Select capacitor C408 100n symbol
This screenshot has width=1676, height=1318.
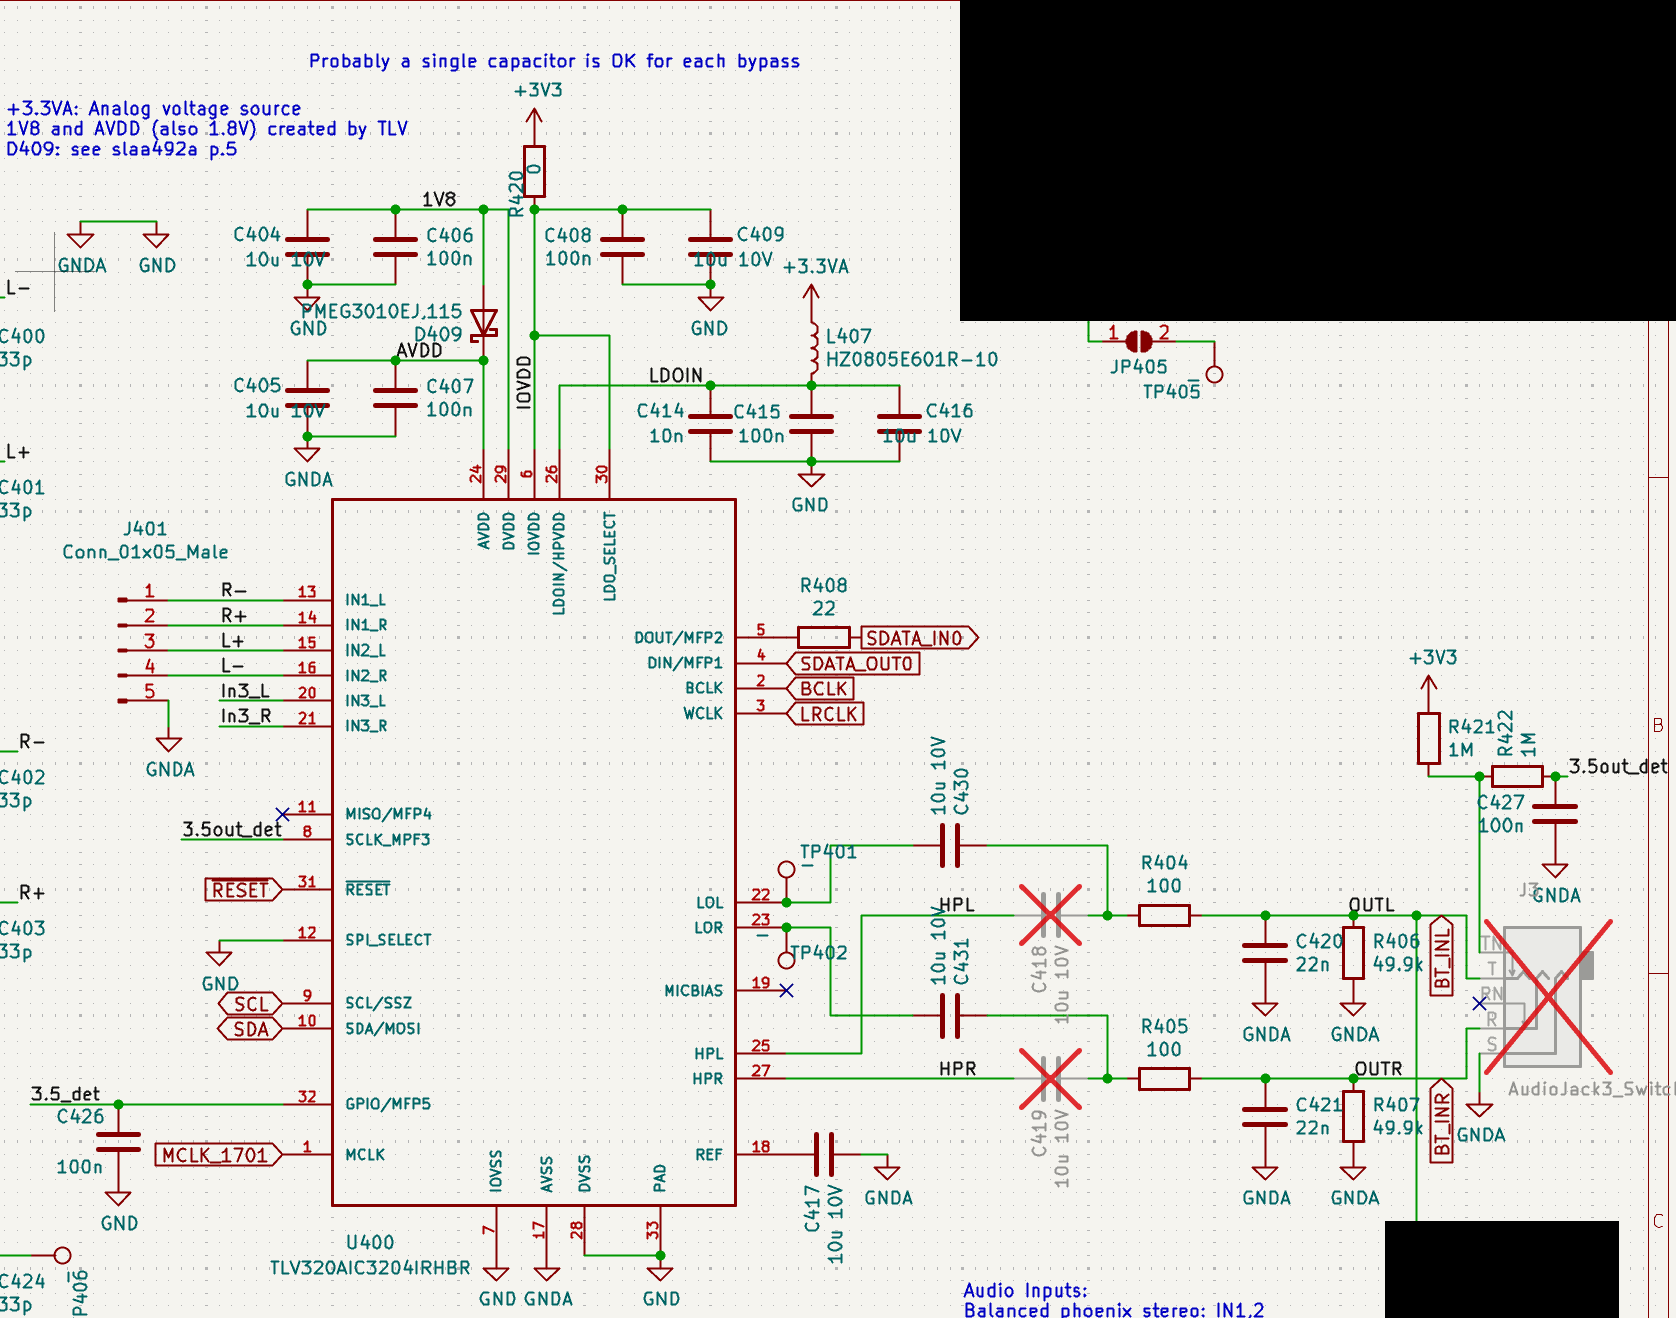tap(622, 247)
